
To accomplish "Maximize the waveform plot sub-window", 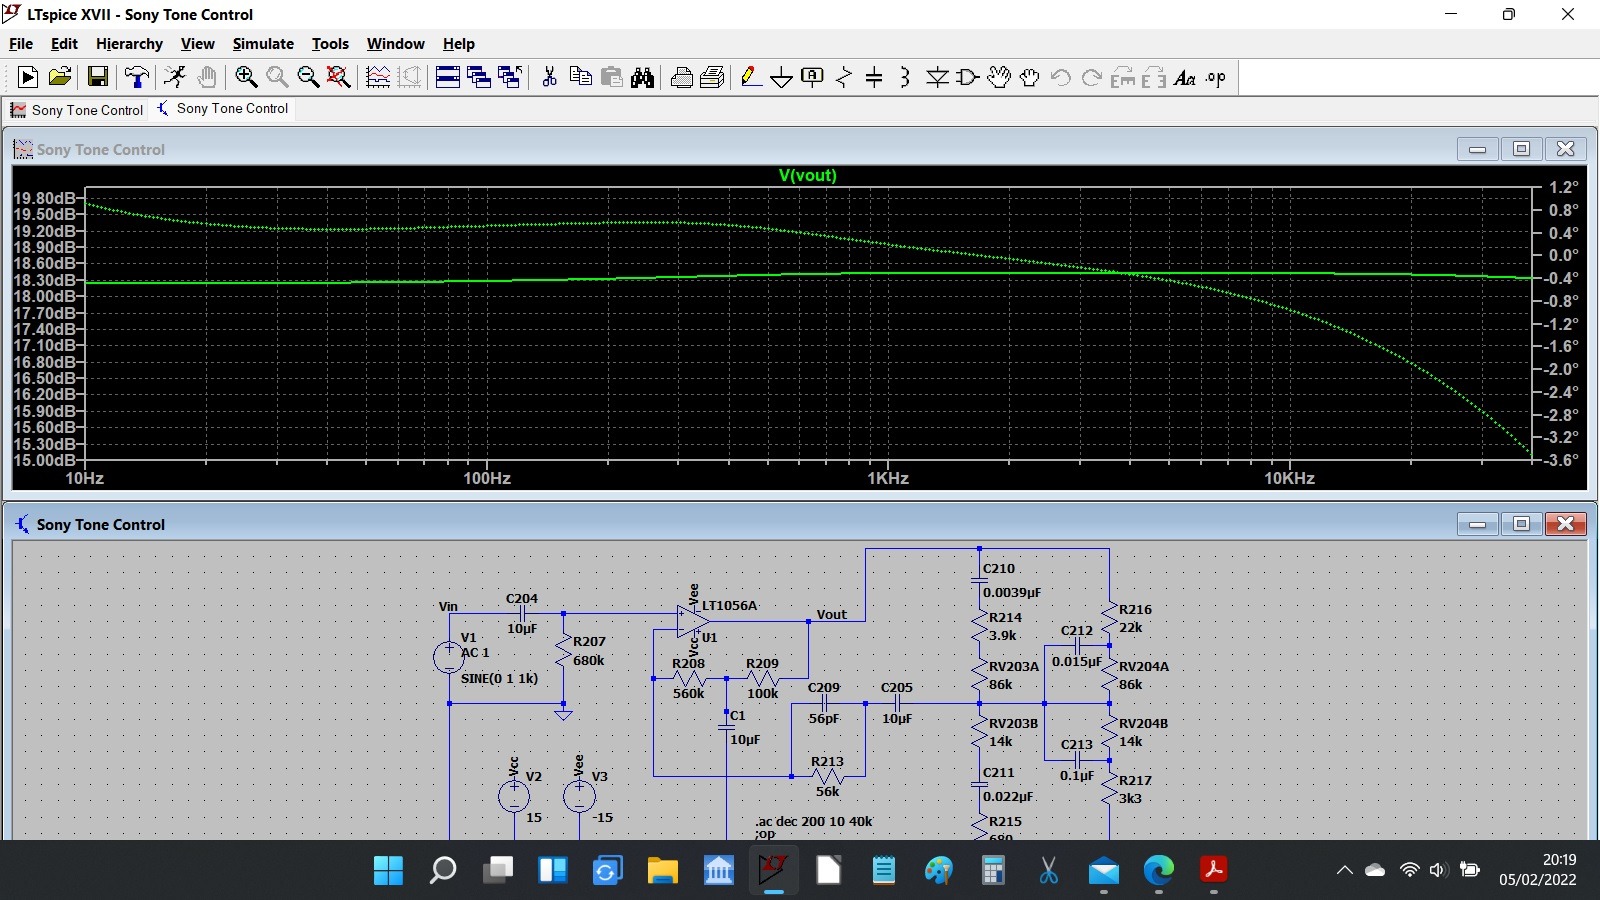I will pyautogui.click(x=1521, y=149).
